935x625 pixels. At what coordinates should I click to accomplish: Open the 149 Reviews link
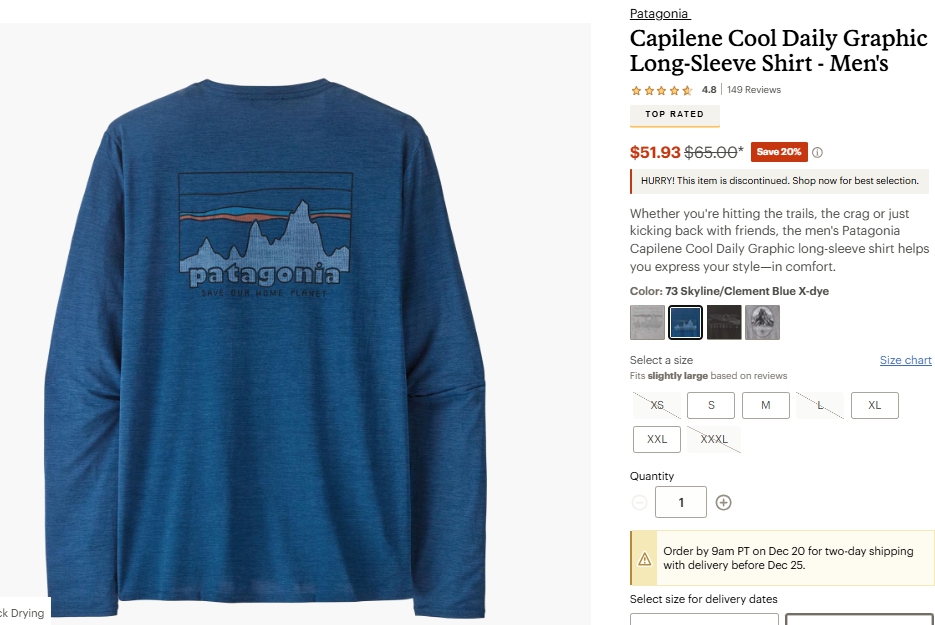754,90
